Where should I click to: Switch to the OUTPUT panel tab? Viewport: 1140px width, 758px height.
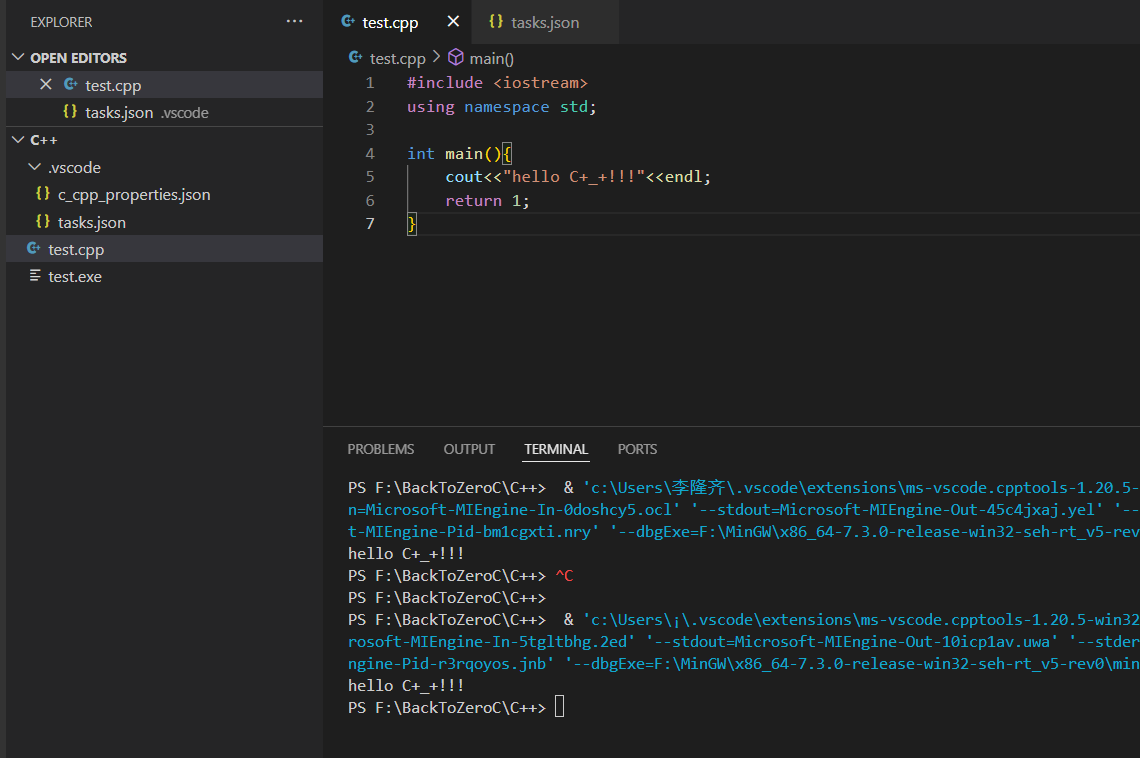point(469,449)
